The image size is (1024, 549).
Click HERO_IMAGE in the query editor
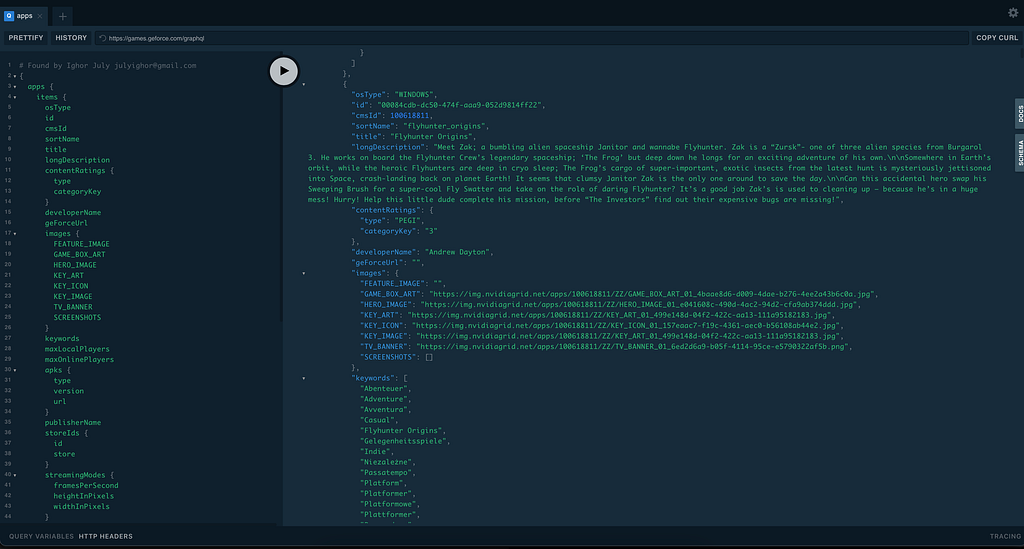click(75, 265)
